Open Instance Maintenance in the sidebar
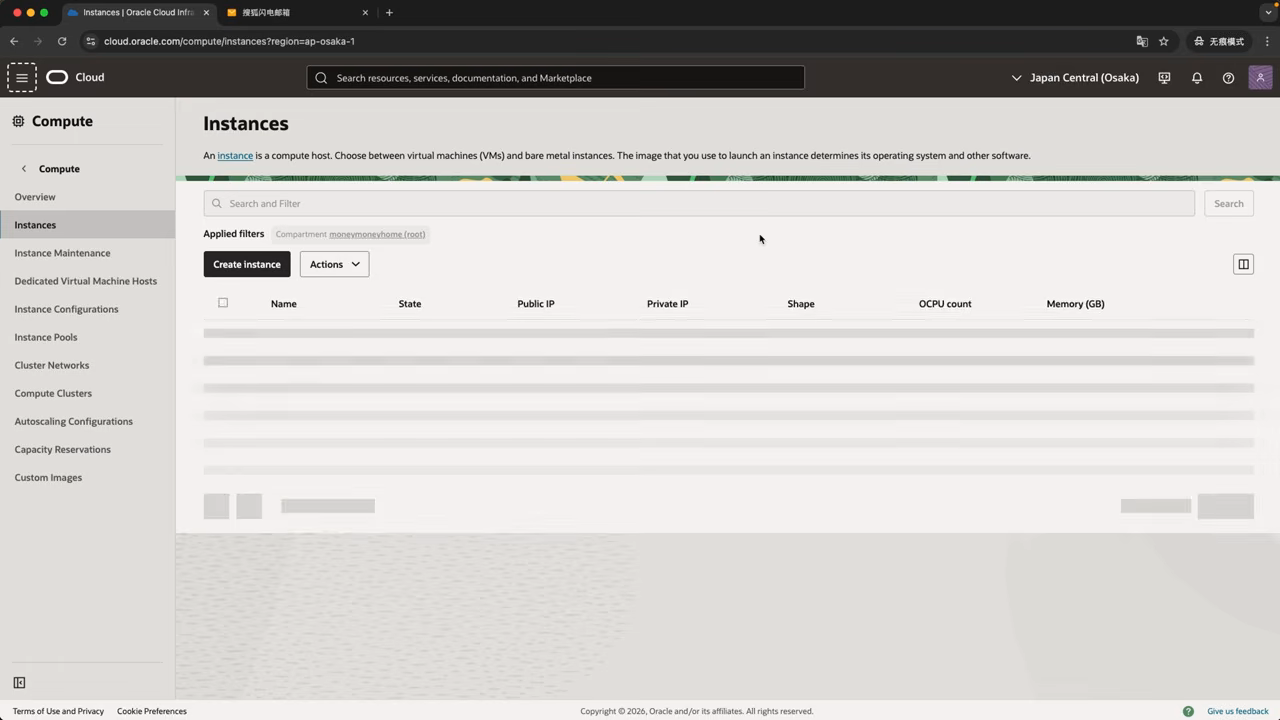This screenshot has height=720, width=1280. [x=62, y=253]
